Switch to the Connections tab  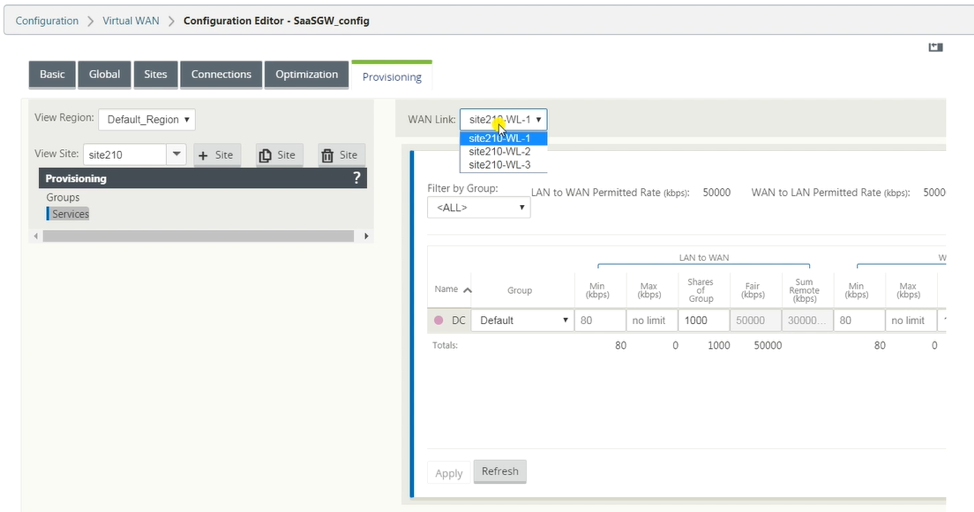[x=221, y=75]
